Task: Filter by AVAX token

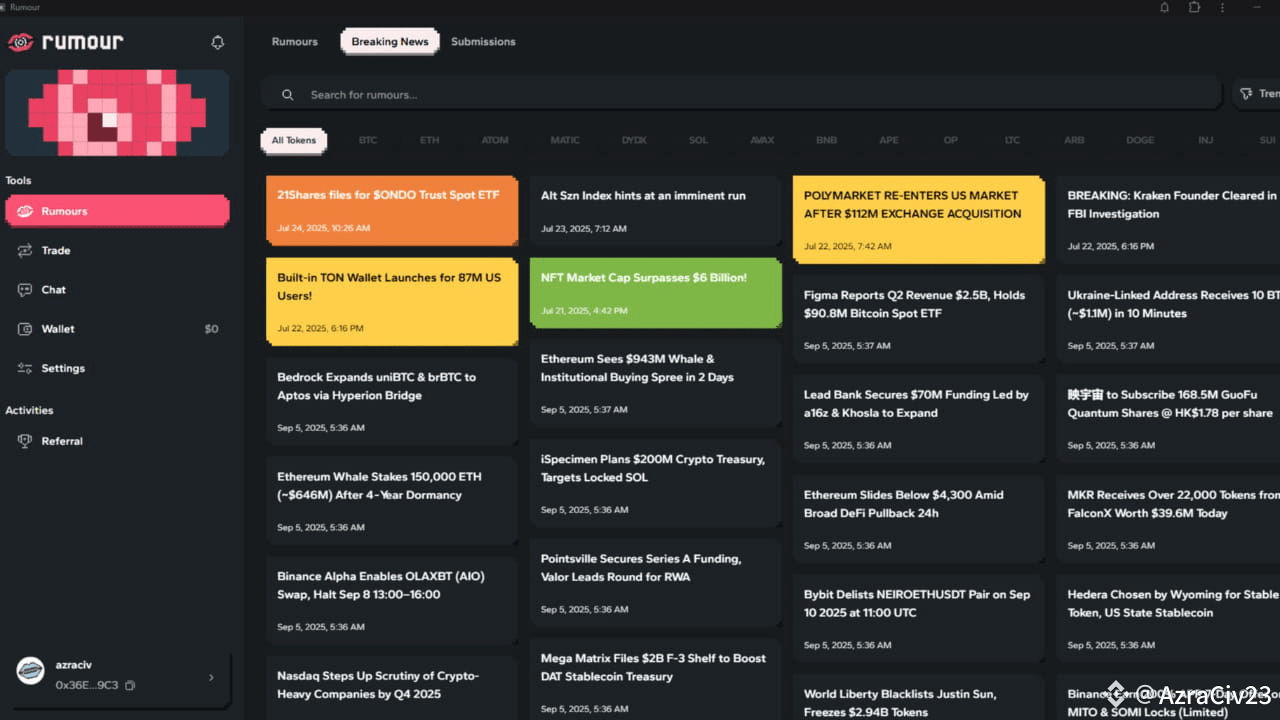Action: coord(762,140)
